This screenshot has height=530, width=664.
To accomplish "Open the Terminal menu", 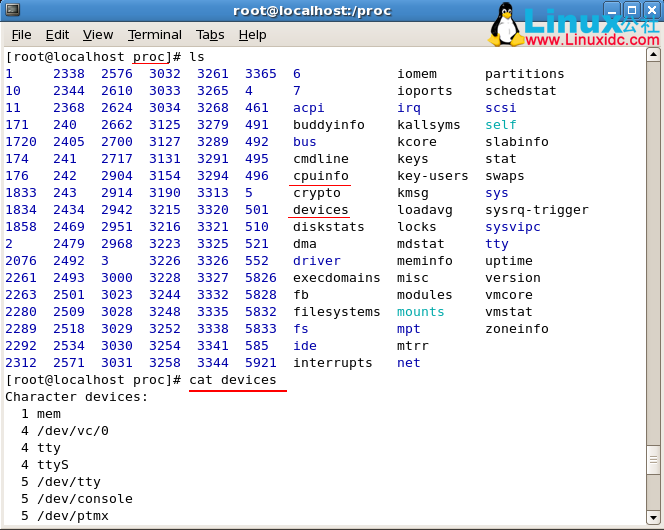I will tap(155, 35).
